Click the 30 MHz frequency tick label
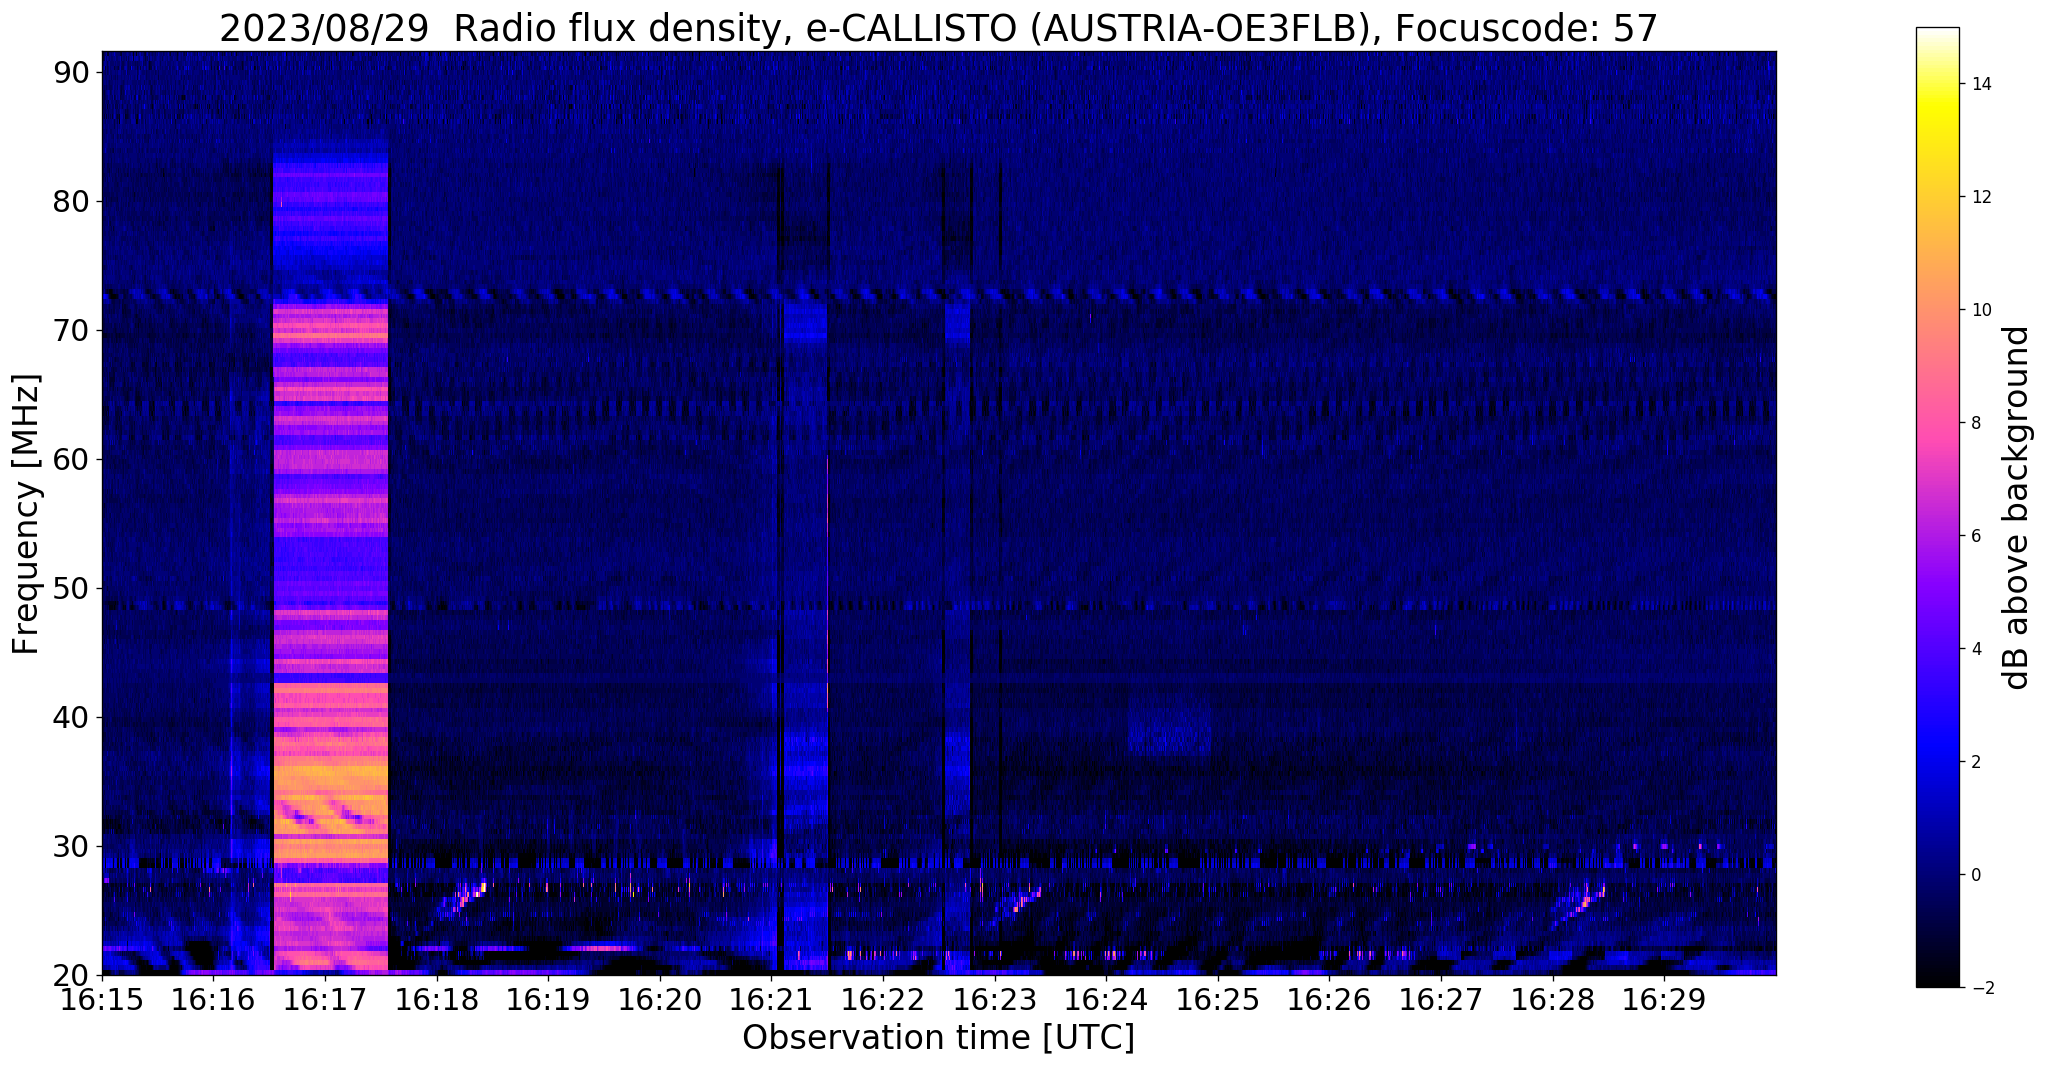2047x1067 pixels. coord(71,846)
